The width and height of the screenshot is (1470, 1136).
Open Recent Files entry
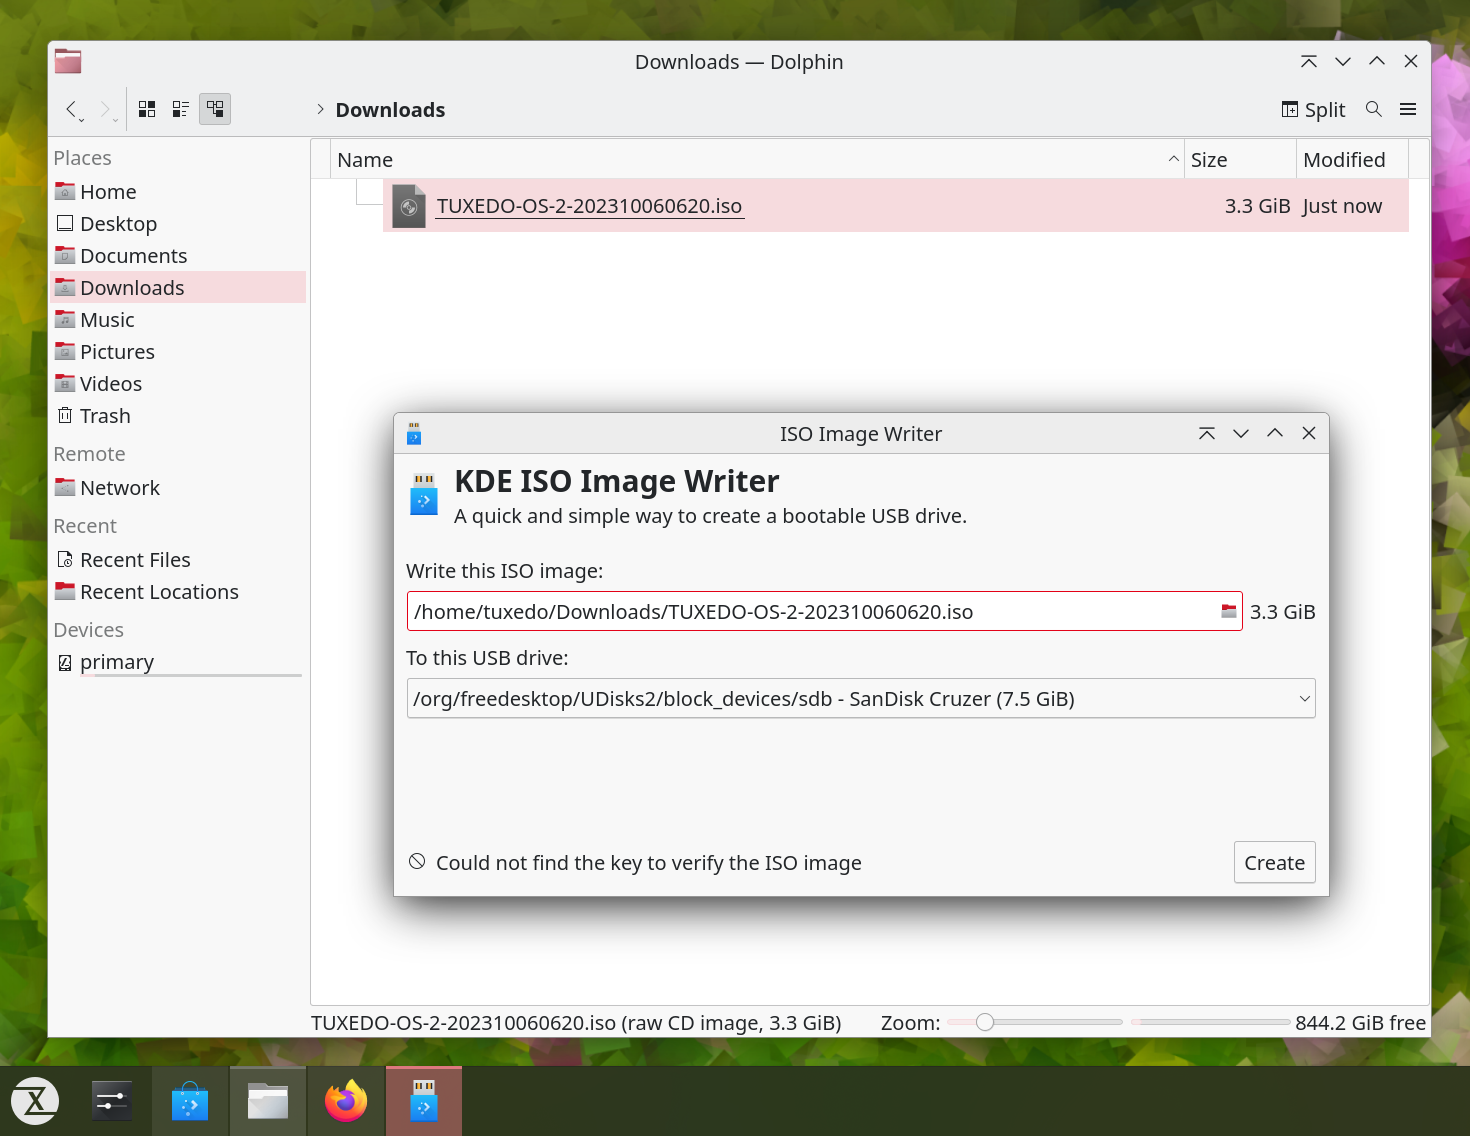coord(178,560)
